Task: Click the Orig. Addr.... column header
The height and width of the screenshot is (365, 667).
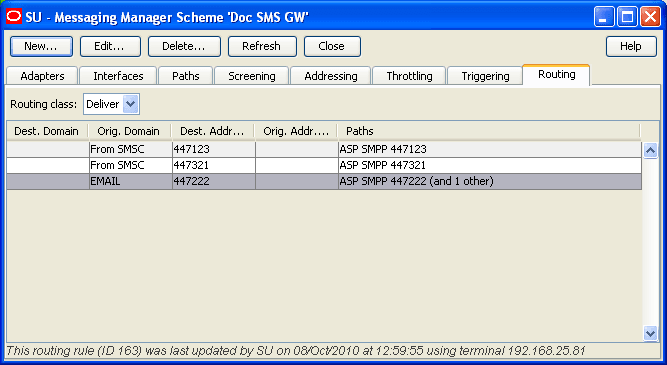Action: click(x=296, y=131)
